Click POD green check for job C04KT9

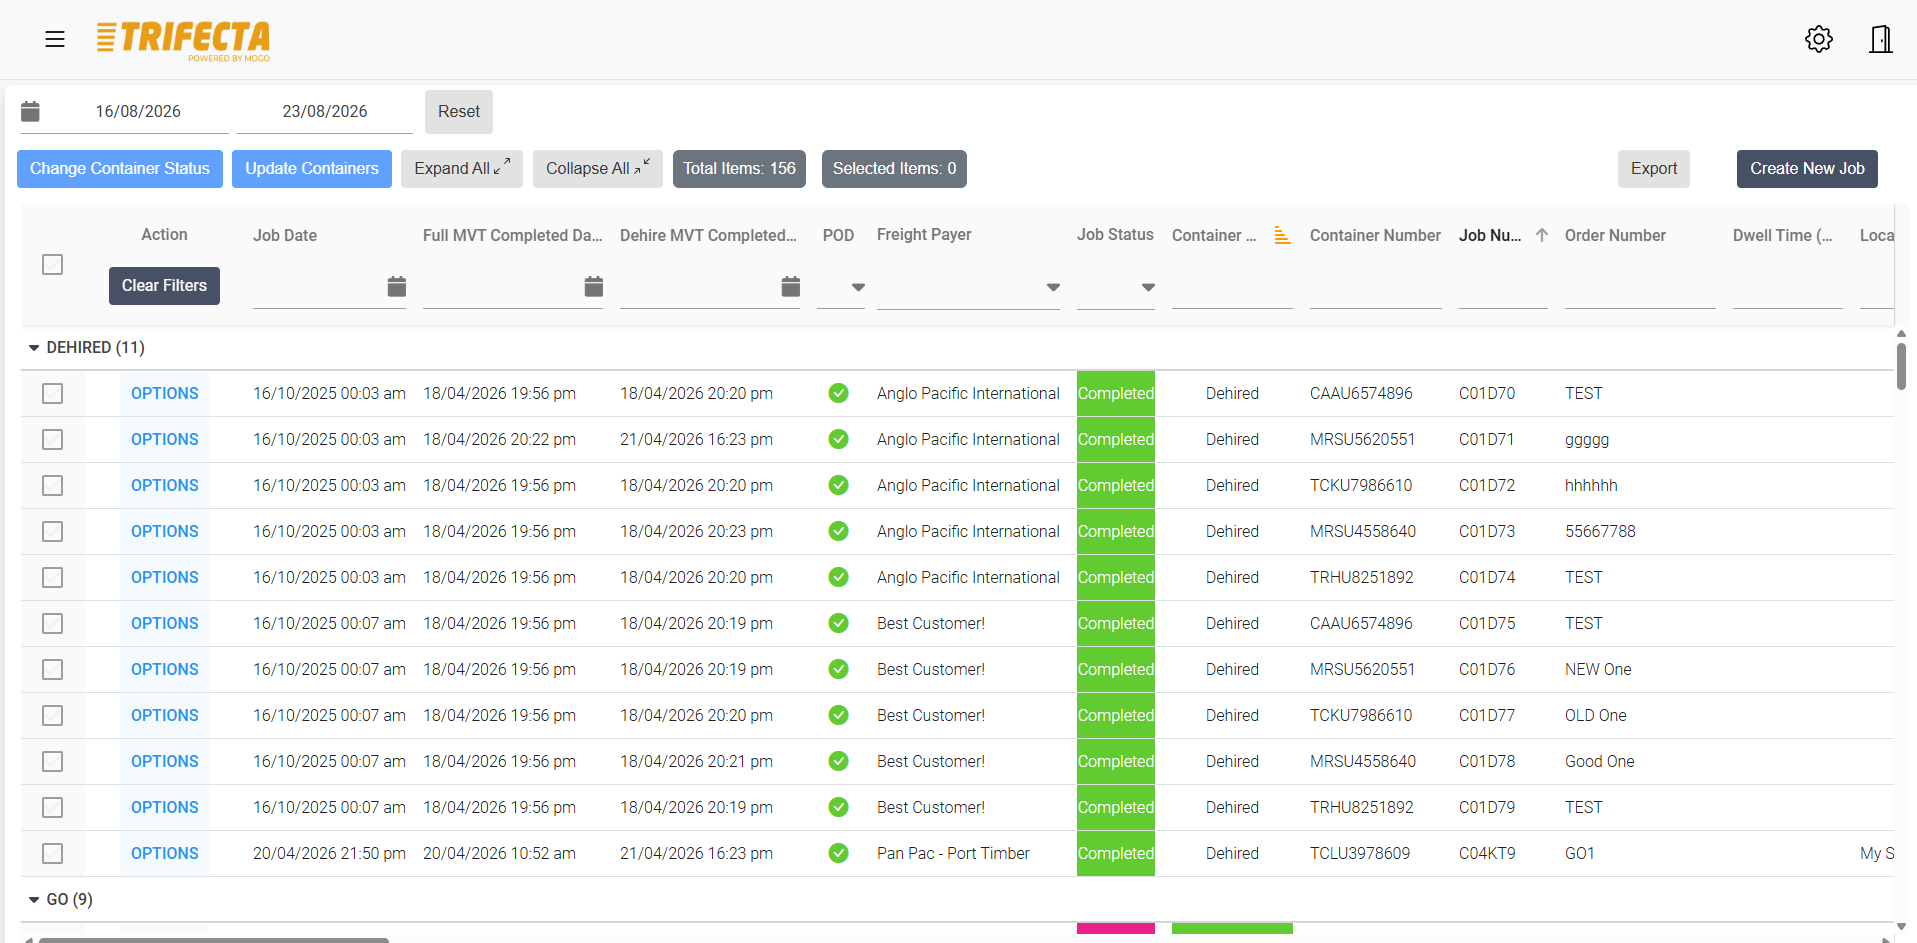838,854
